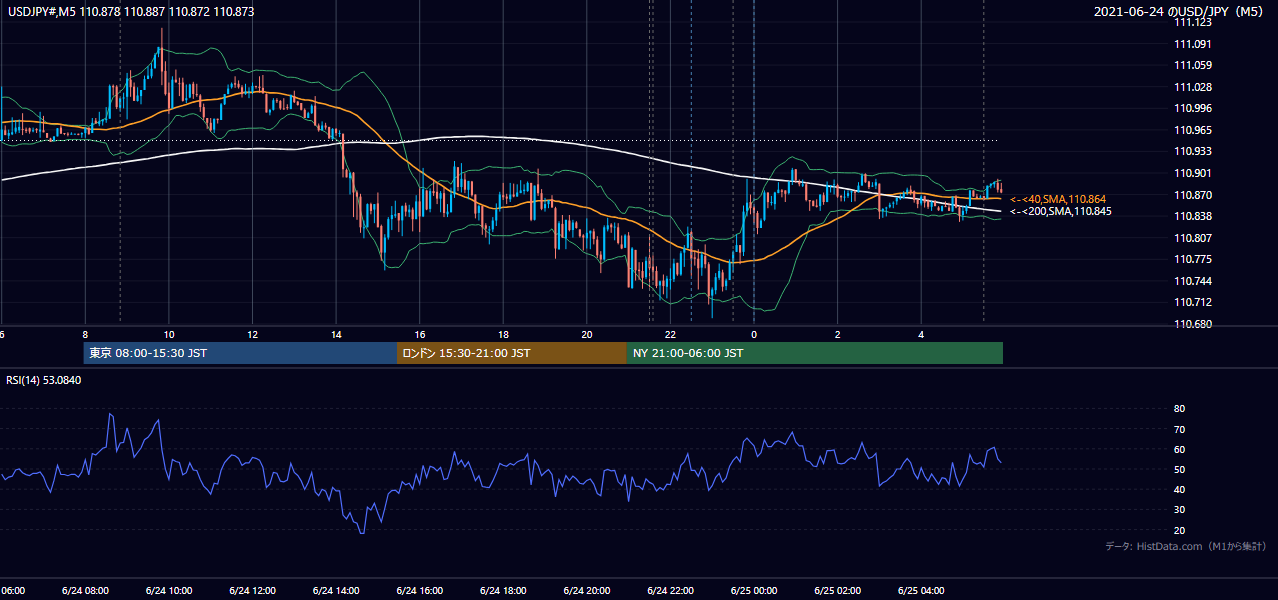1278x600 pixels.
Task: Click the RSI scale value 70
Action: (1179, 429)
